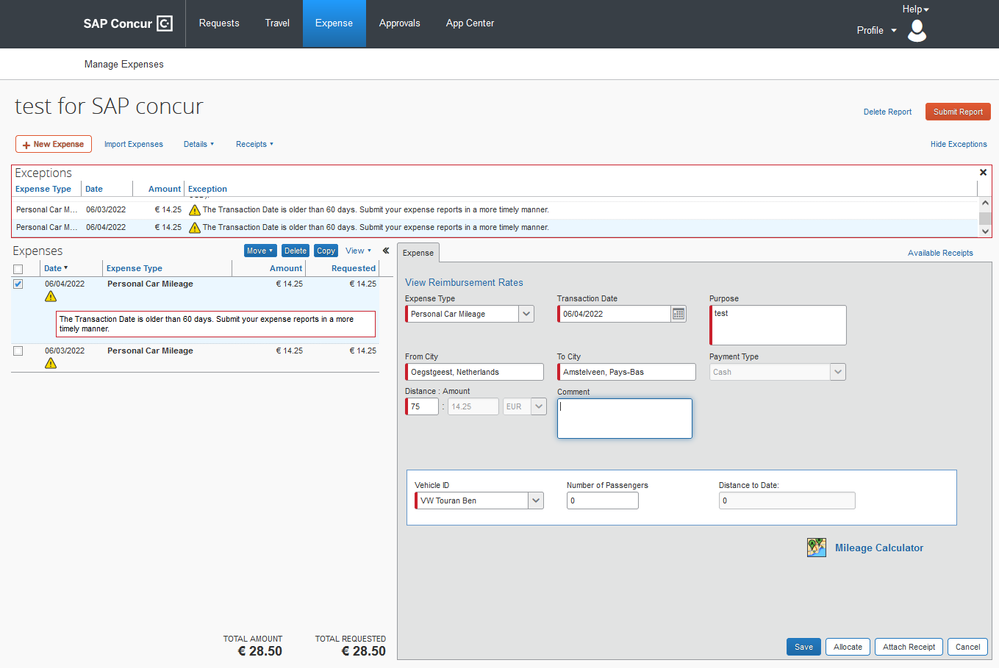Click warning icon in 06/03/2022 exception row

(194, 210)
